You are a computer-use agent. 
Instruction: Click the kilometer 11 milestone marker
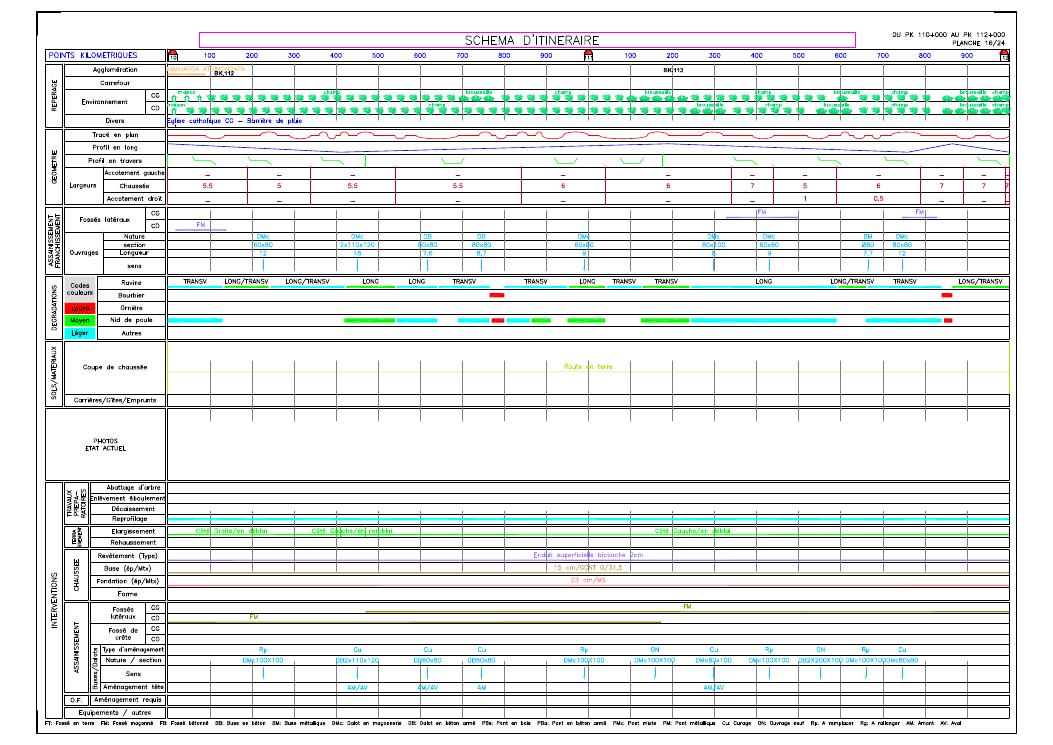coord(589,56)
